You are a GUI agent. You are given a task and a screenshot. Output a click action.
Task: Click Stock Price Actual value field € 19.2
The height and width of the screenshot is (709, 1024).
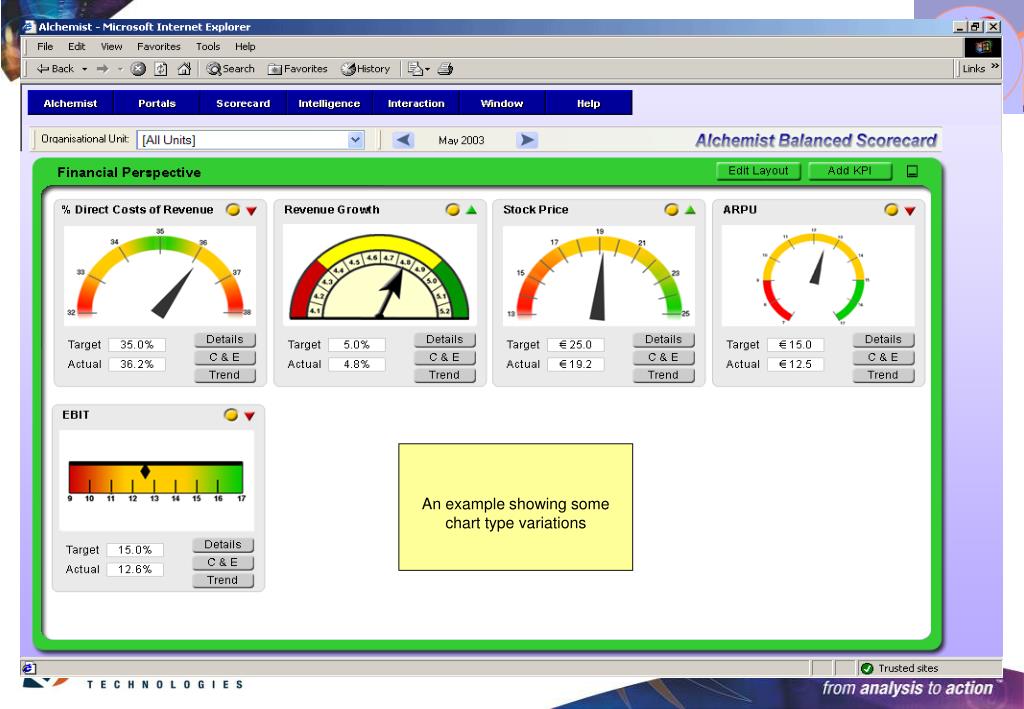(x=575, y=364)
